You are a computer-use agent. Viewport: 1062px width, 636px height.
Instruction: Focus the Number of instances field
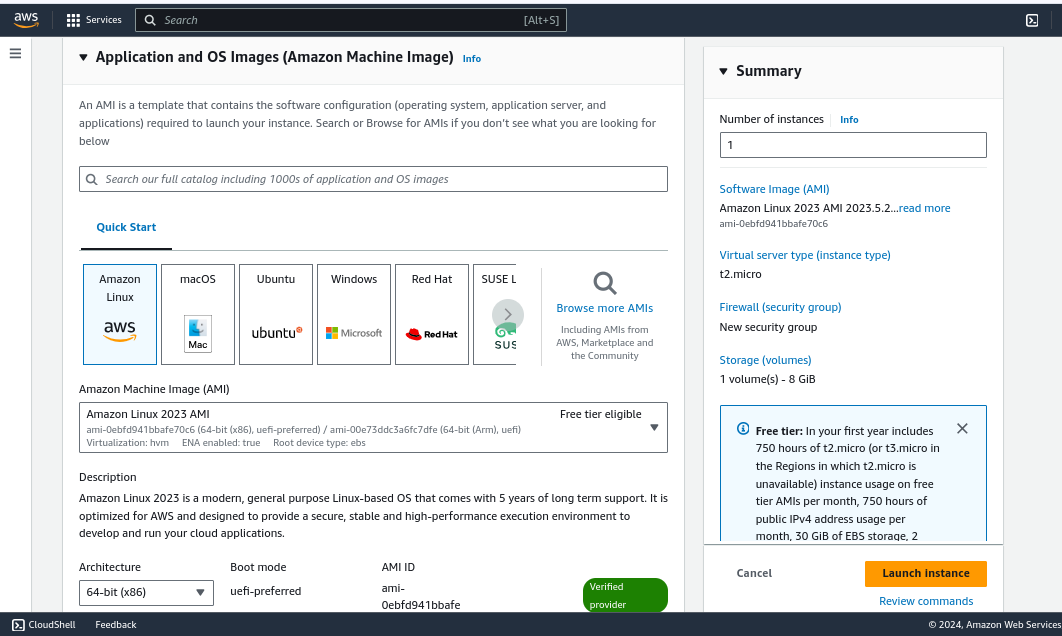(853, 145)
